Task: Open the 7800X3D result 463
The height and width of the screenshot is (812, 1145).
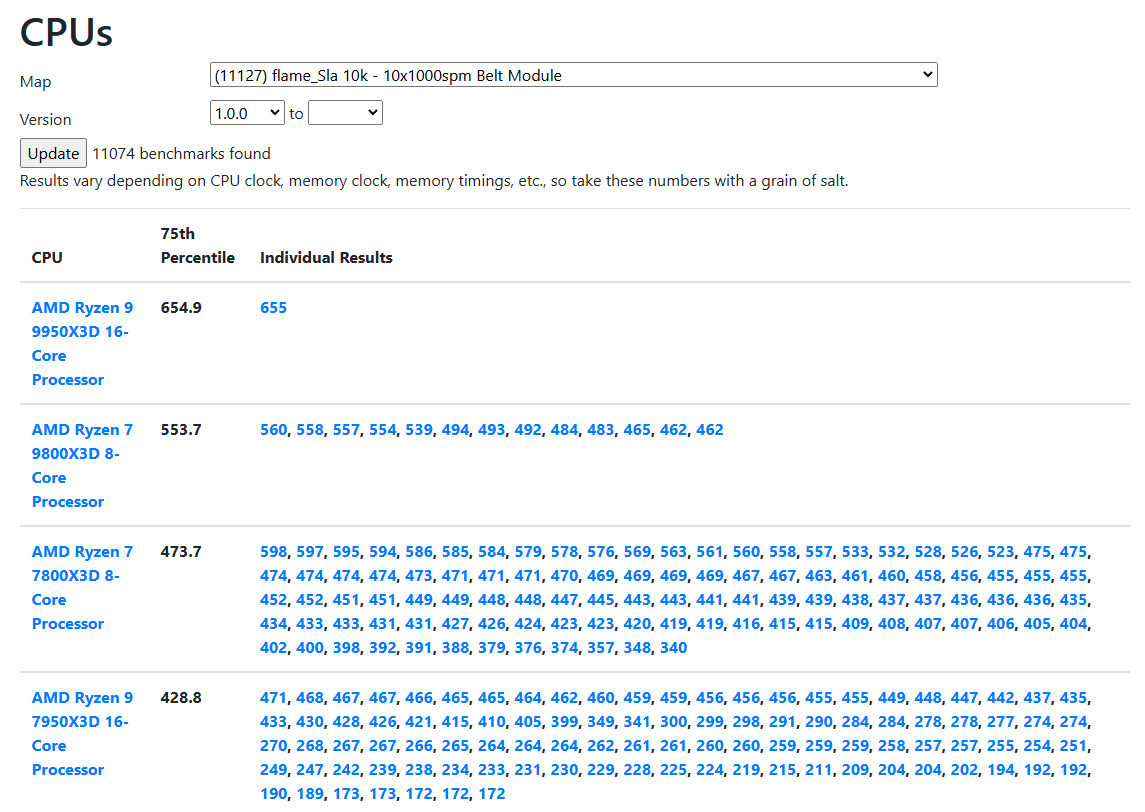Action: pos(819,575)
